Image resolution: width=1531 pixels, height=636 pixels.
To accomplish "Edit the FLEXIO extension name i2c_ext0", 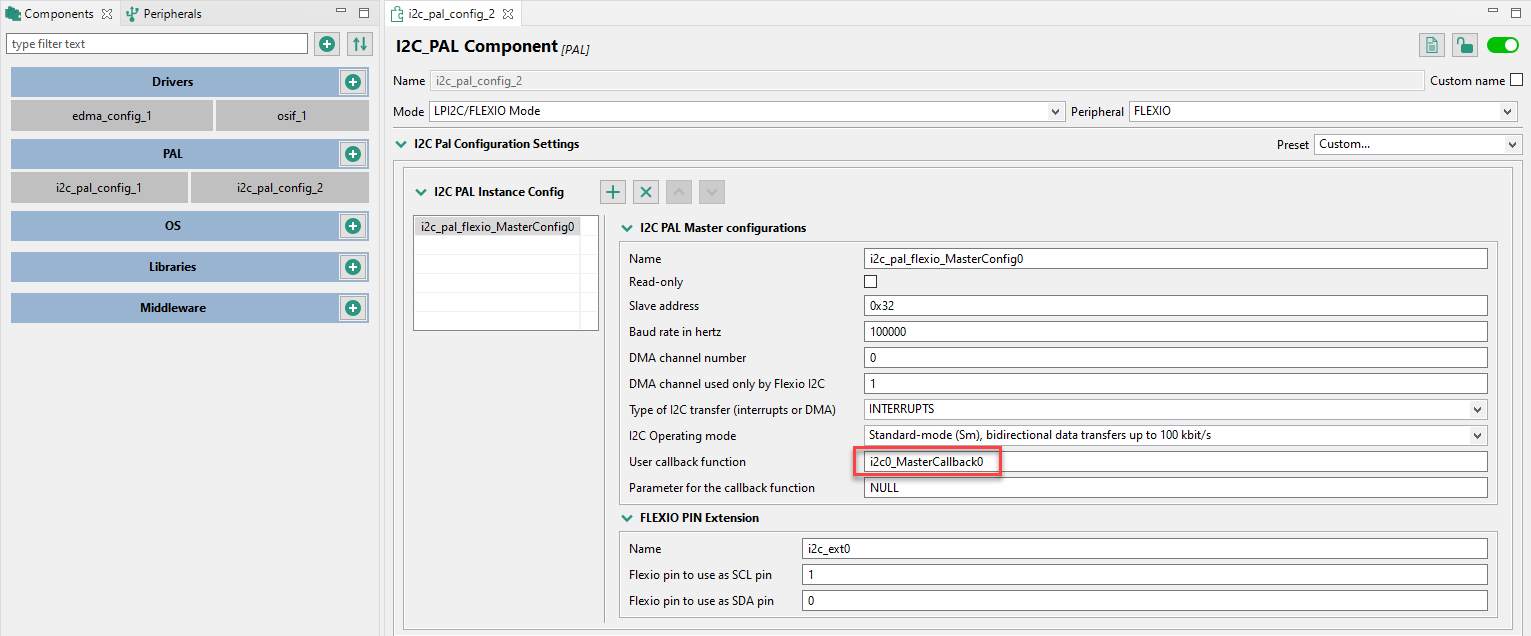I will 1146,549.
